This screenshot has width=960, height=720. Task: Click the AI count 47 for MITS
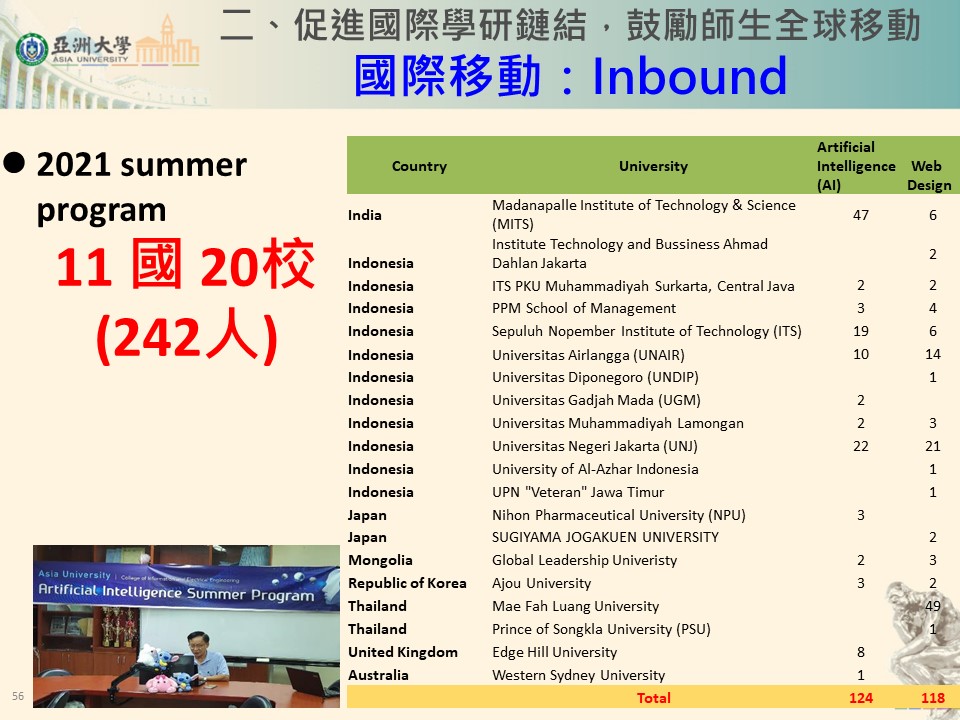click(x=861, y=215)
